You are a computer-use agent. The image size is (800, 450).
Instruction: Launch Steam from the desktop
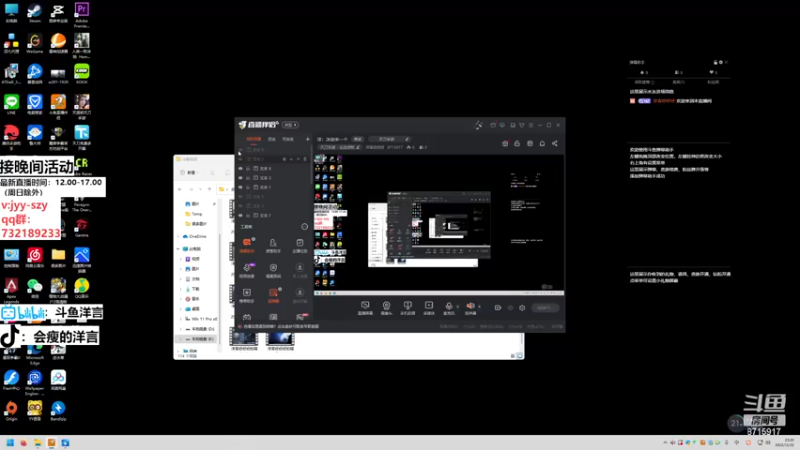click(x=35, y=12)
